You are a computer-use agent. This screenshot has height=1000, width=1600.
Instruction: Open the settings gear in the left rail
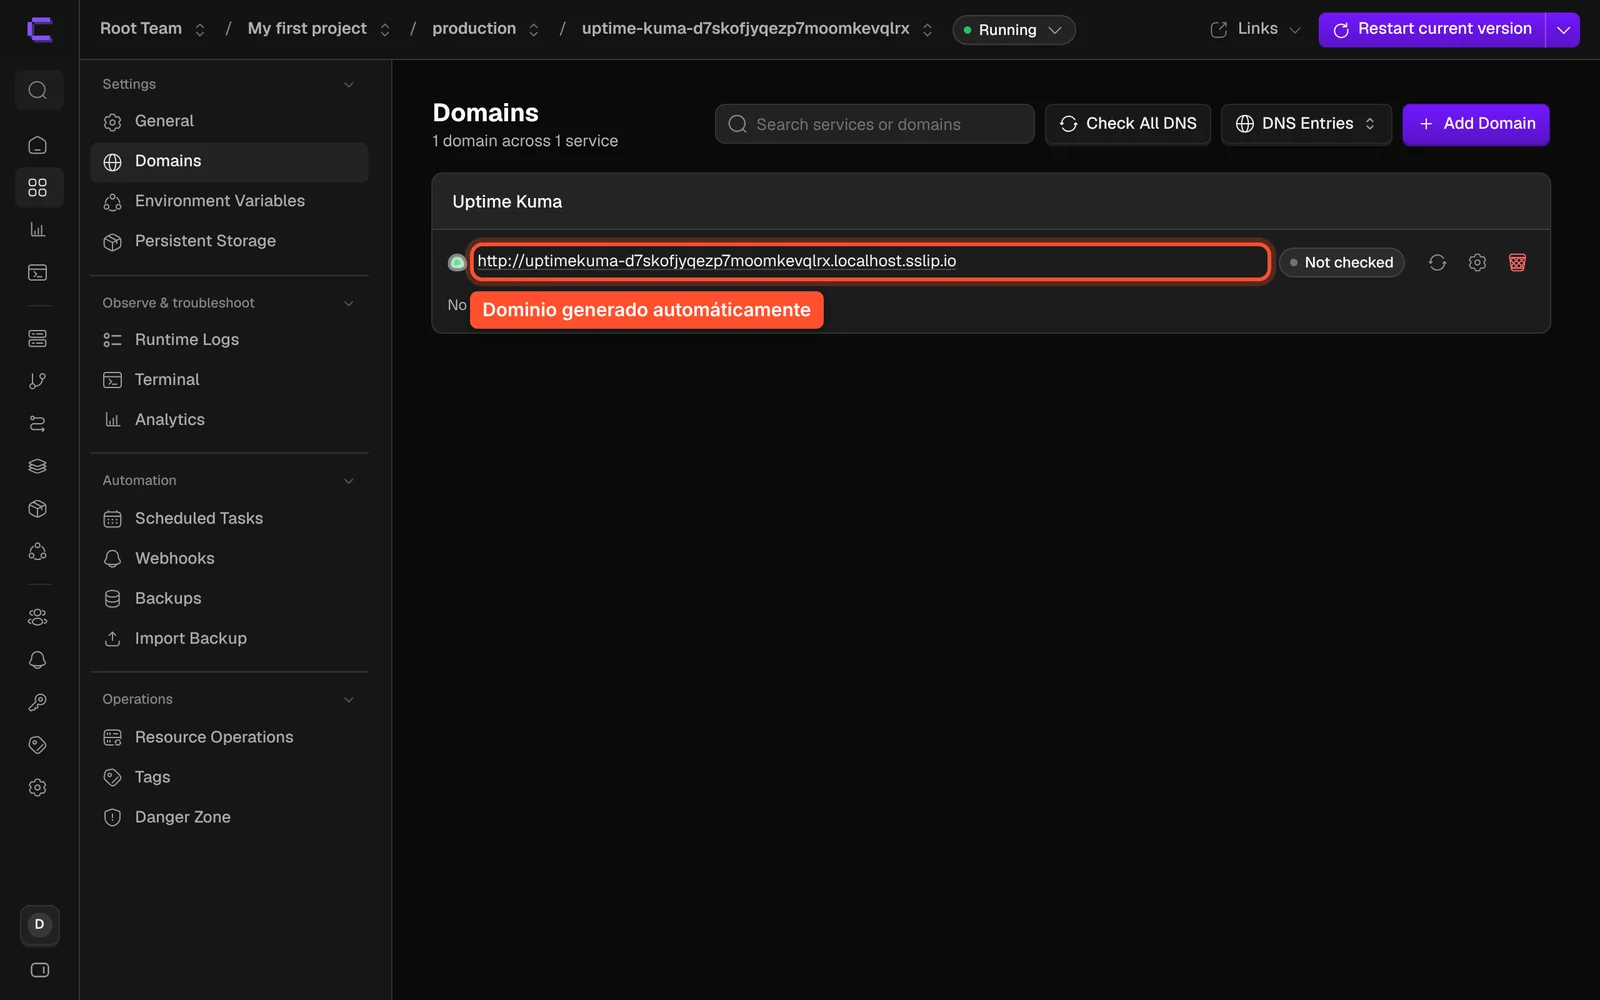click(38, 788)
